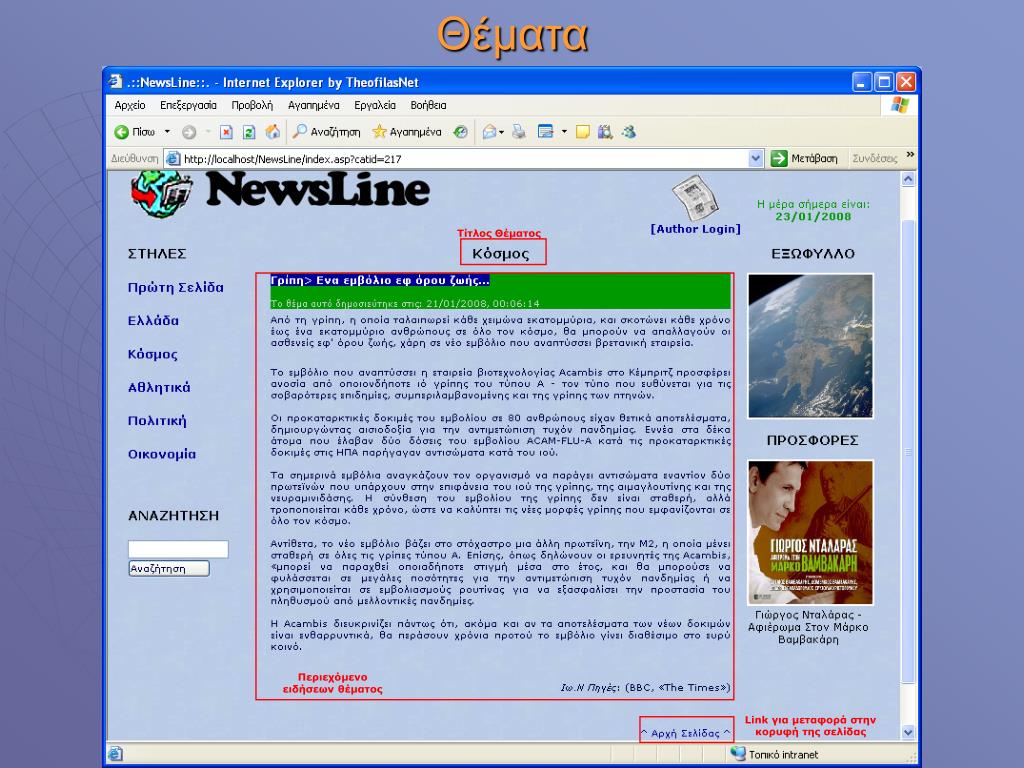Click the Earth cover image thumbnail
The height and width of the screenshot is (768, 1024).
tap(810, 346)
